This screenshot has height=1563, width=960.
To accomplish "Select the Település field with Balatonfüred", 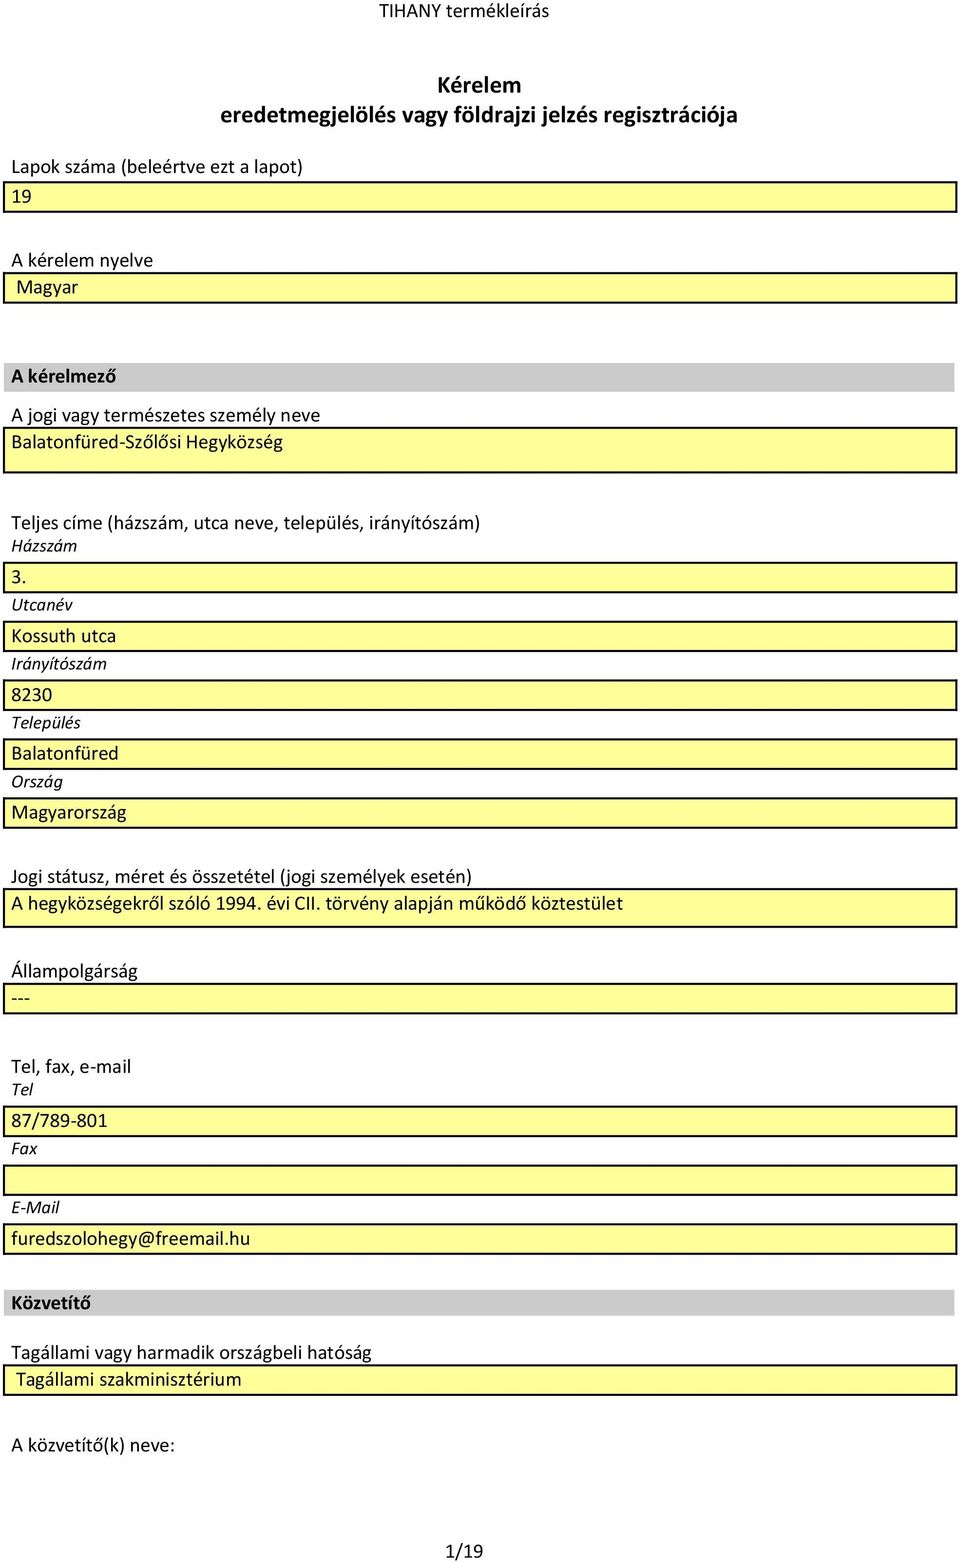I will click(480, 754).
